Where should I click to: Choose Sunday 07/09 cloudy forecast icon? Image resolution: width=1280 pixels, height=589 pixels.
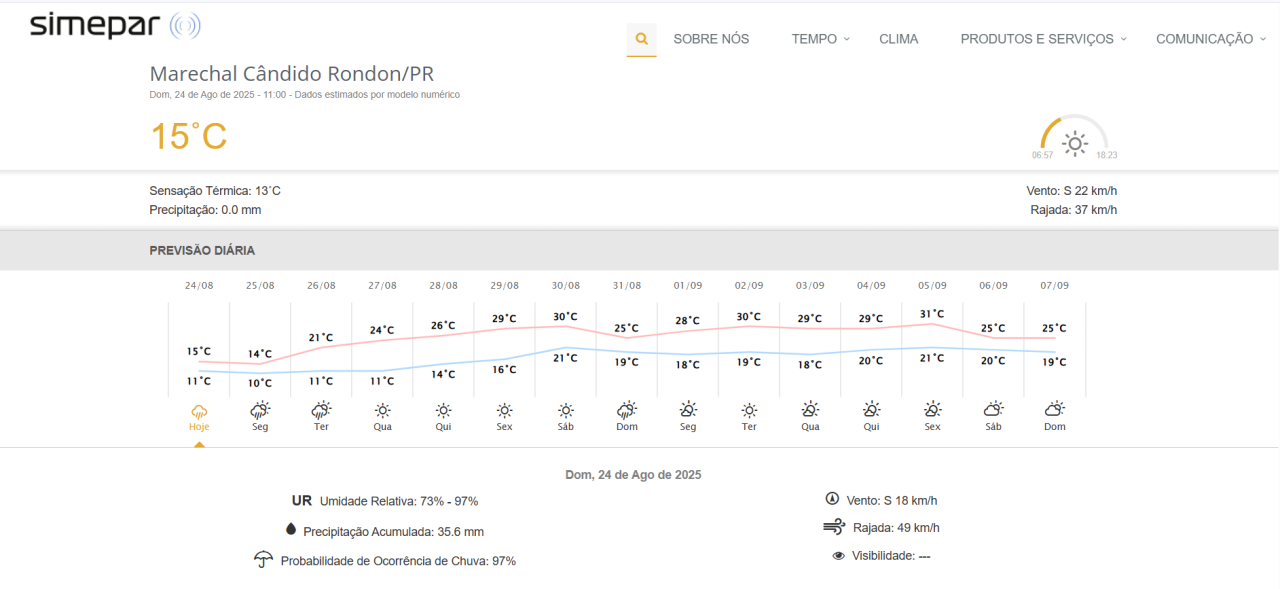click(x=1054, y=409)
